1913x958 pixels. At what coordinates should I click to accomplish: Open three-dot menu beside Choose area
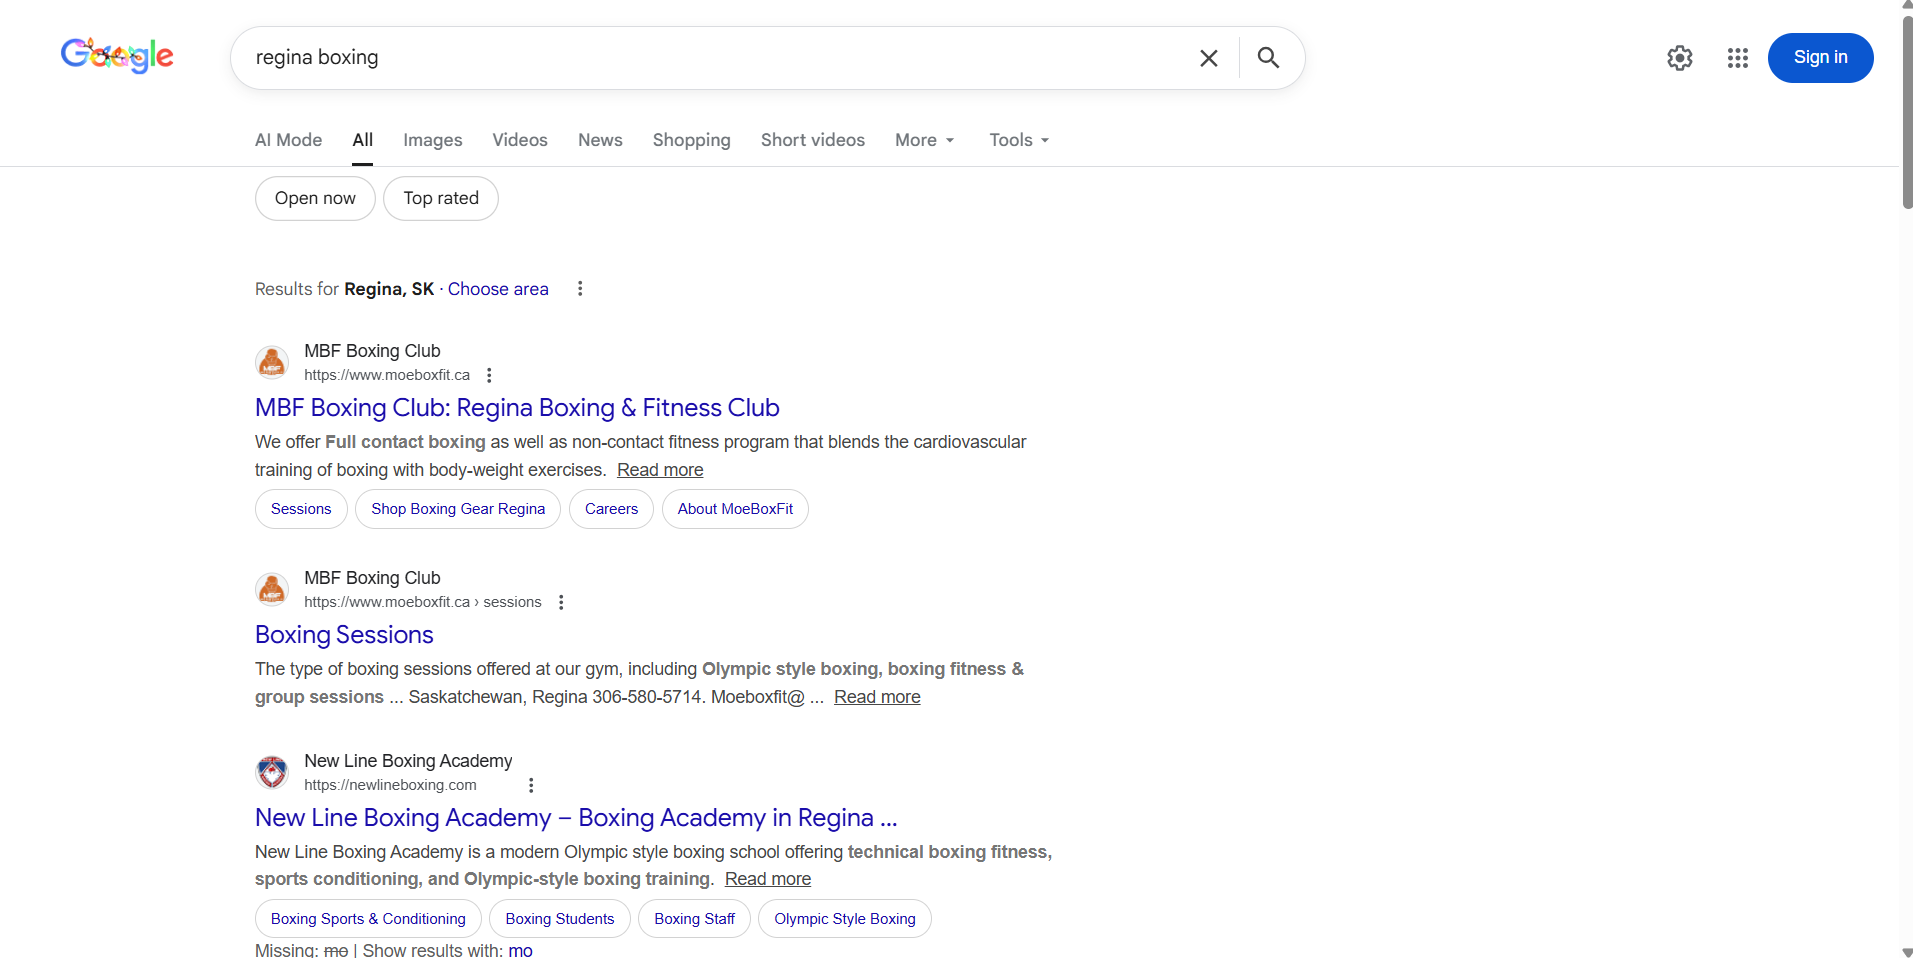(580, 289)
